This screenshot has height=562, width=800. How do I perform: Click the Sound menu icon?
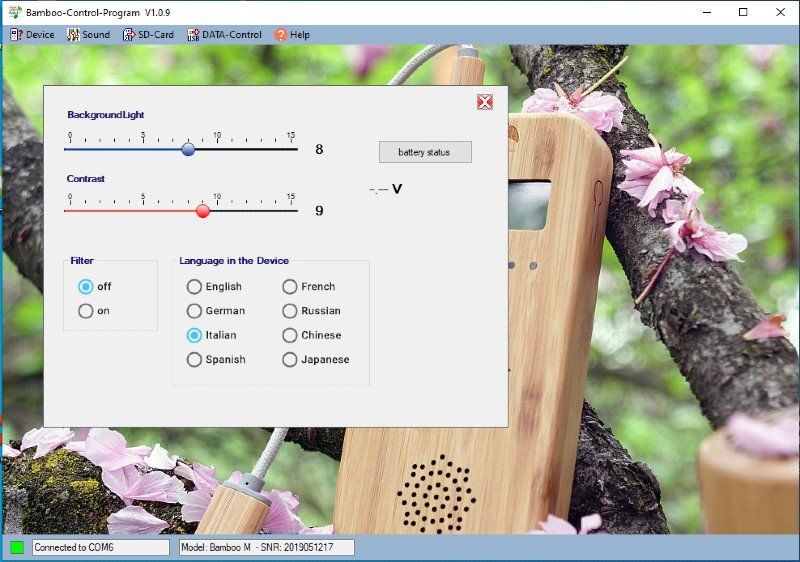[x=73, y=34]
